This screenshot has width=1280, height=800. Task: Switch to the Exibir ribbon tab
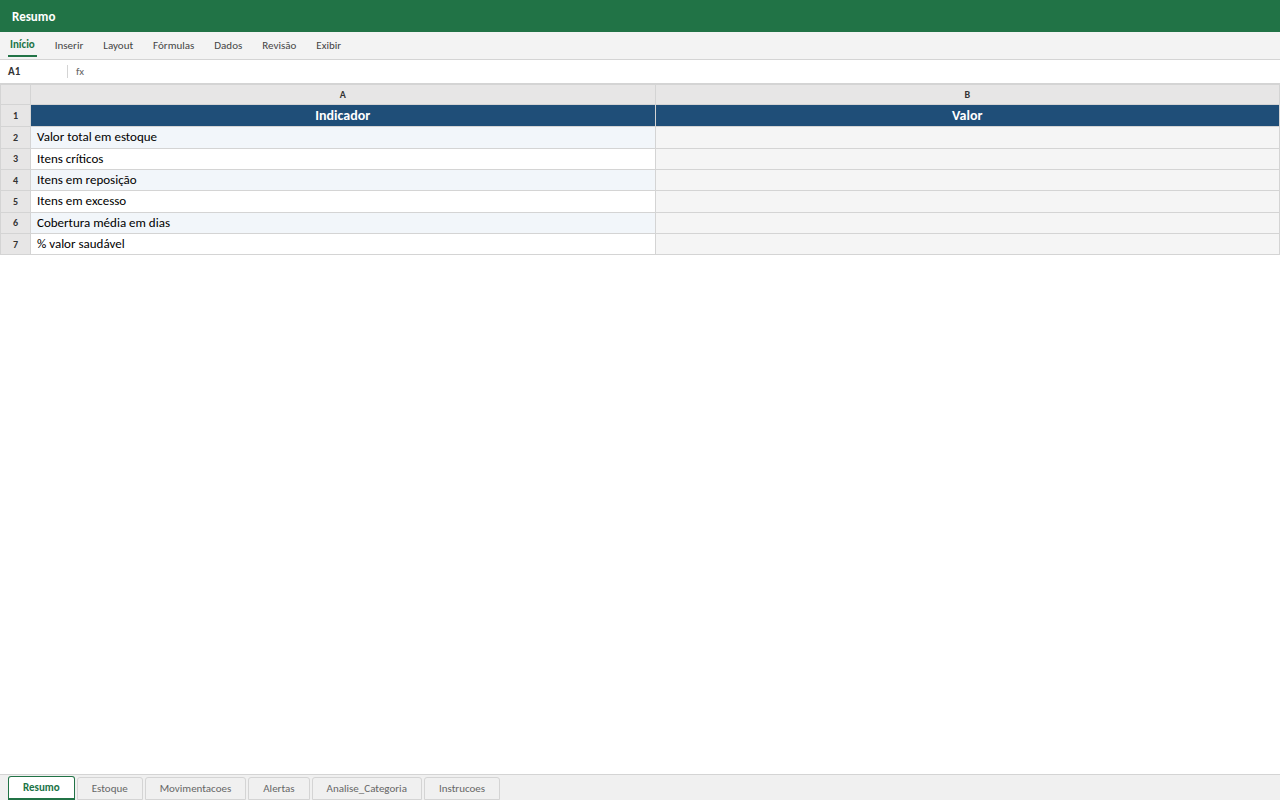[328, 46]
